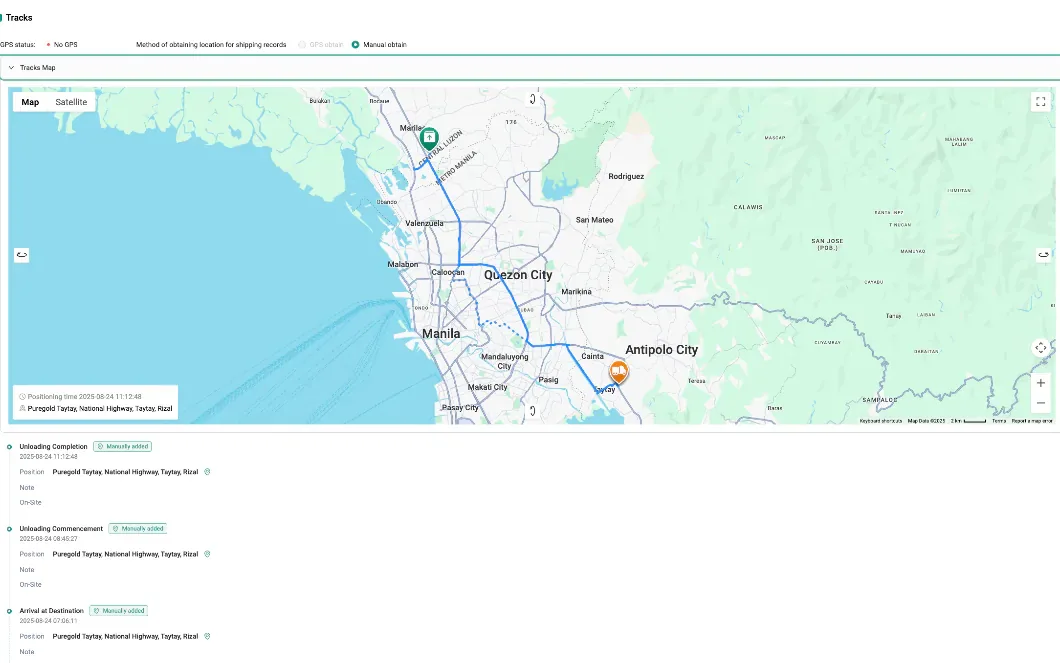Click Manually added tag on Unloading Commencement
The height and width of the screenshot is (663, 1060).
(x=138, y=529)
